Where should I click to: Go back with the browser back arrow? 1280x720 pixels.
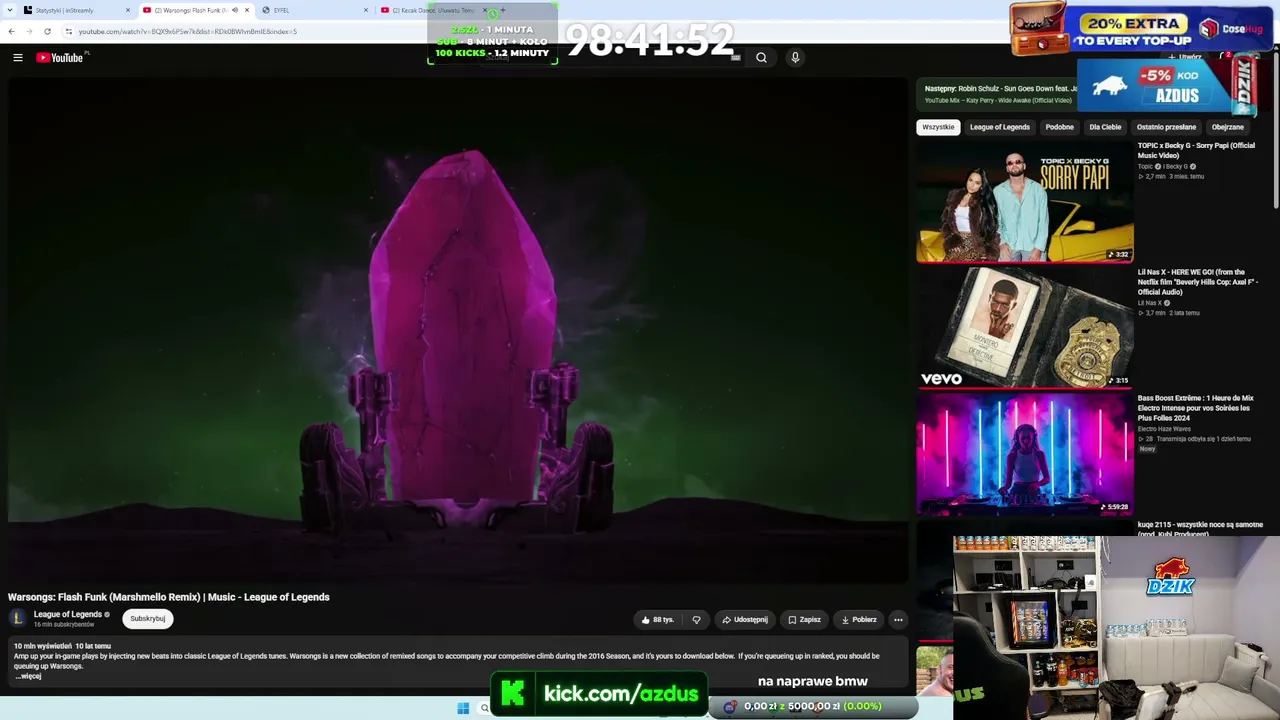[11, 31]
